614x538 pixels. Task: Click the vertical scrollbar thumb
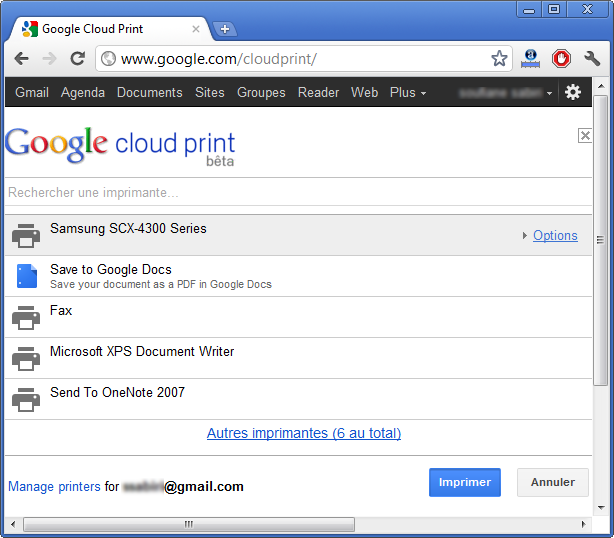[600, 240]
